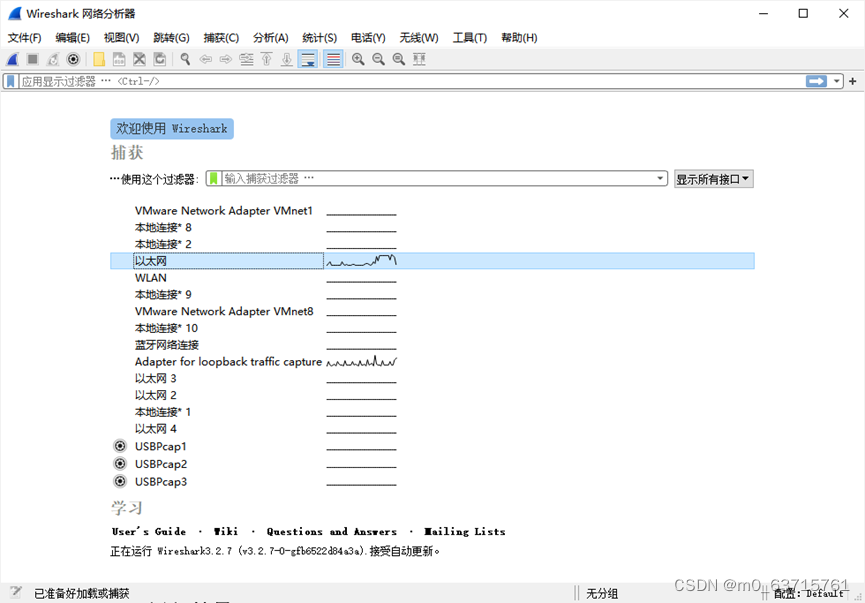Toggle auto-scroll during live capture

coord(308,59)
